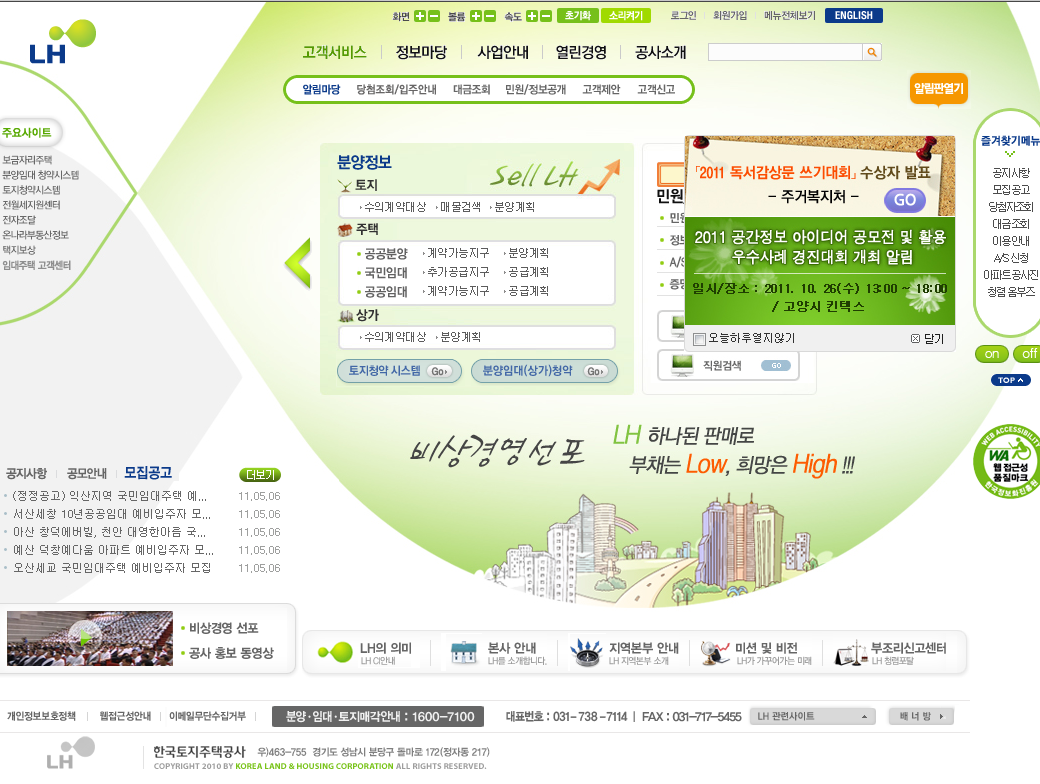Open 보금자리주택 in the 주요사이트 list
The height and width of the screenshot is (784, 1040).
pyautogui.click(x=27, y=160)
